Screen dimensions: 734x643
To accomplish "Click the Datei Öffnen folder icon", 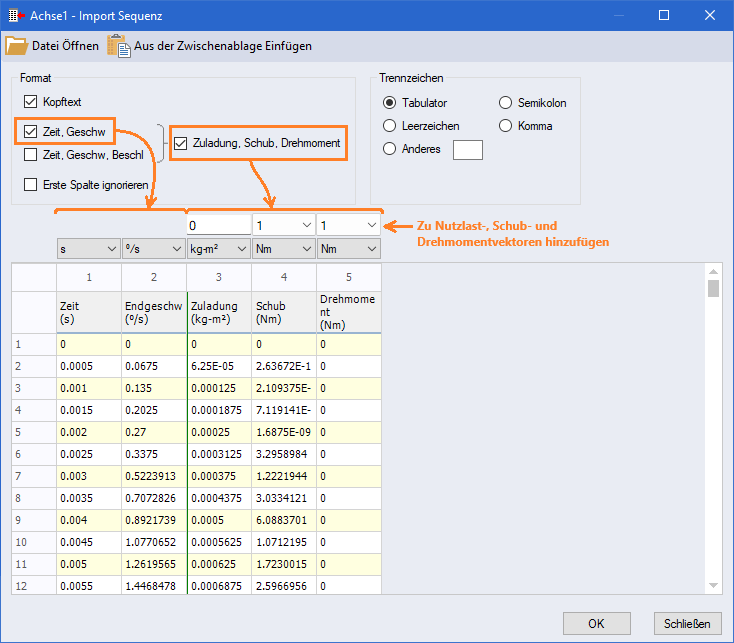I will click(16, 46).
